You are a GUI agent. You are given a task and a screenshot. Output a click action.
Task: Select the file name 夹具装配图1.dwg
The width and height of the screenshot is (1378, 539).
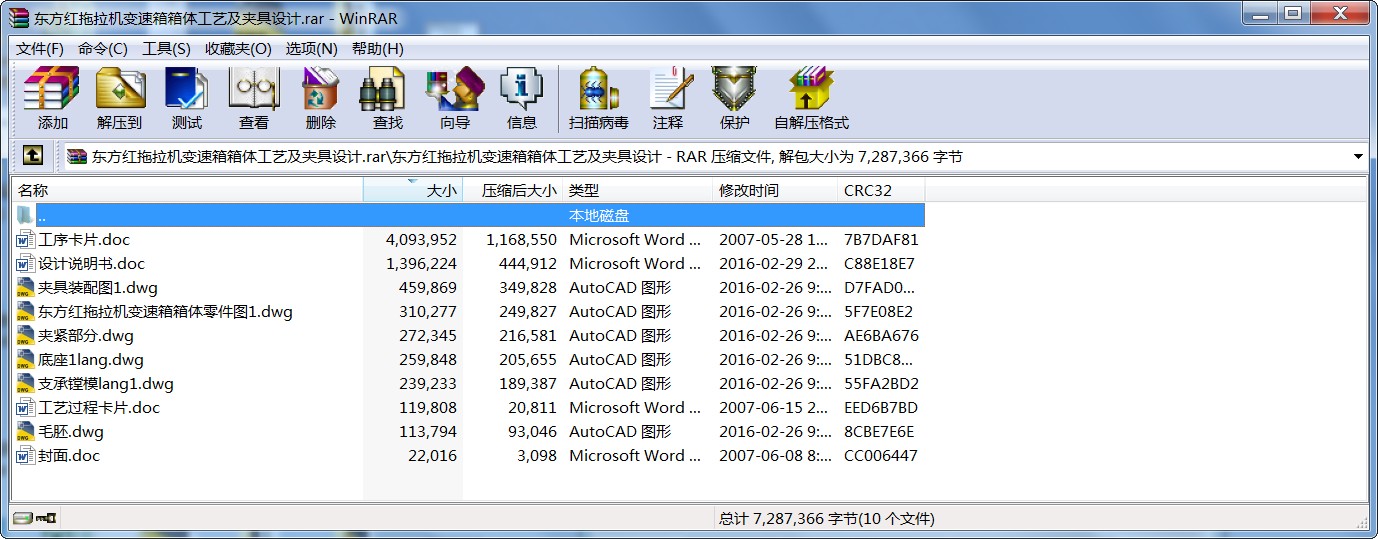coord(98,288)
